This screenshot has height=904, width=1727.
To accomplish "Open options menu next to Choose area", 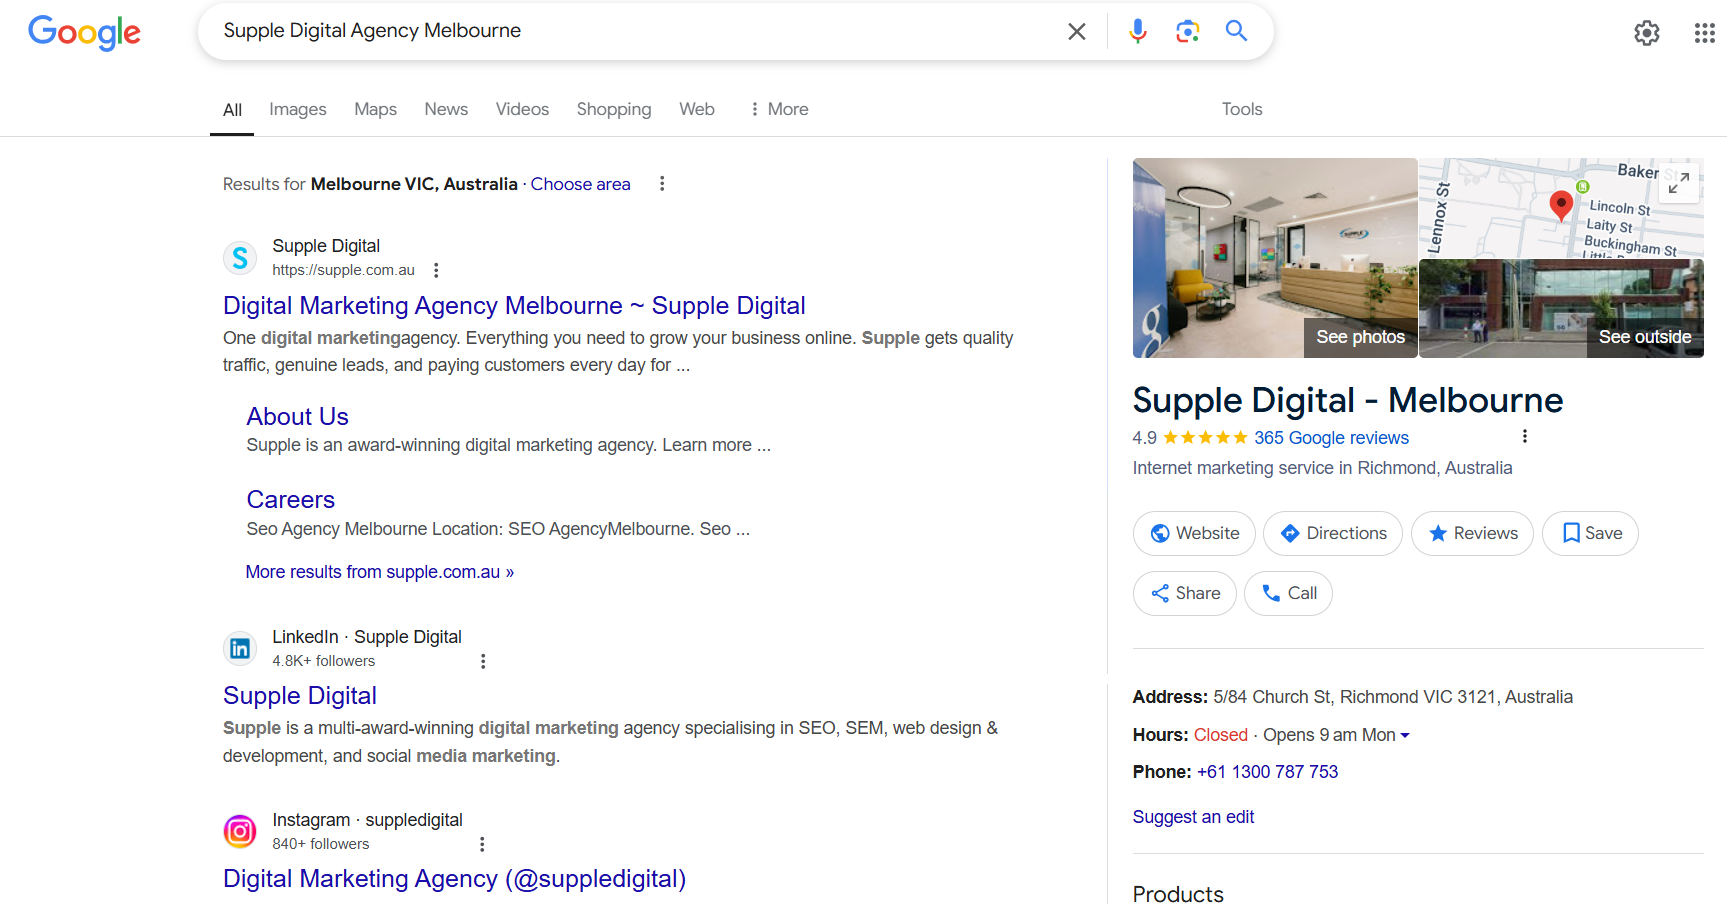I will point(662,184).
